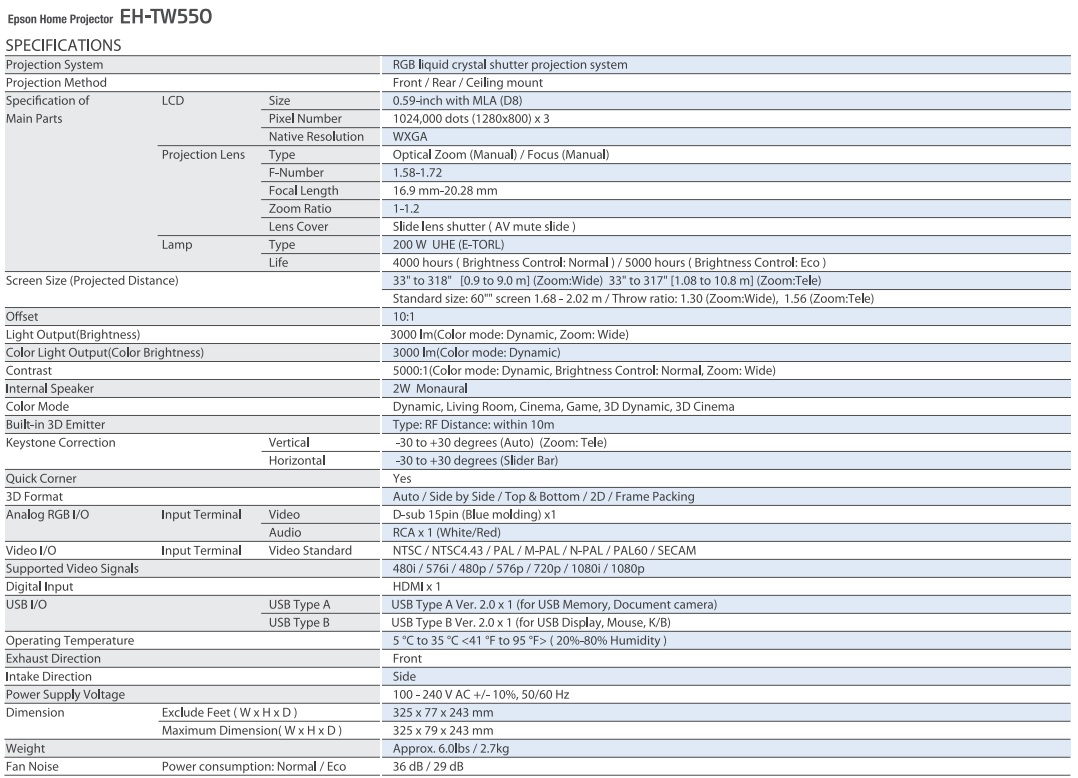Select 'Built-in 3D Emitter' label
The image size is (1078, 778).
55,425
